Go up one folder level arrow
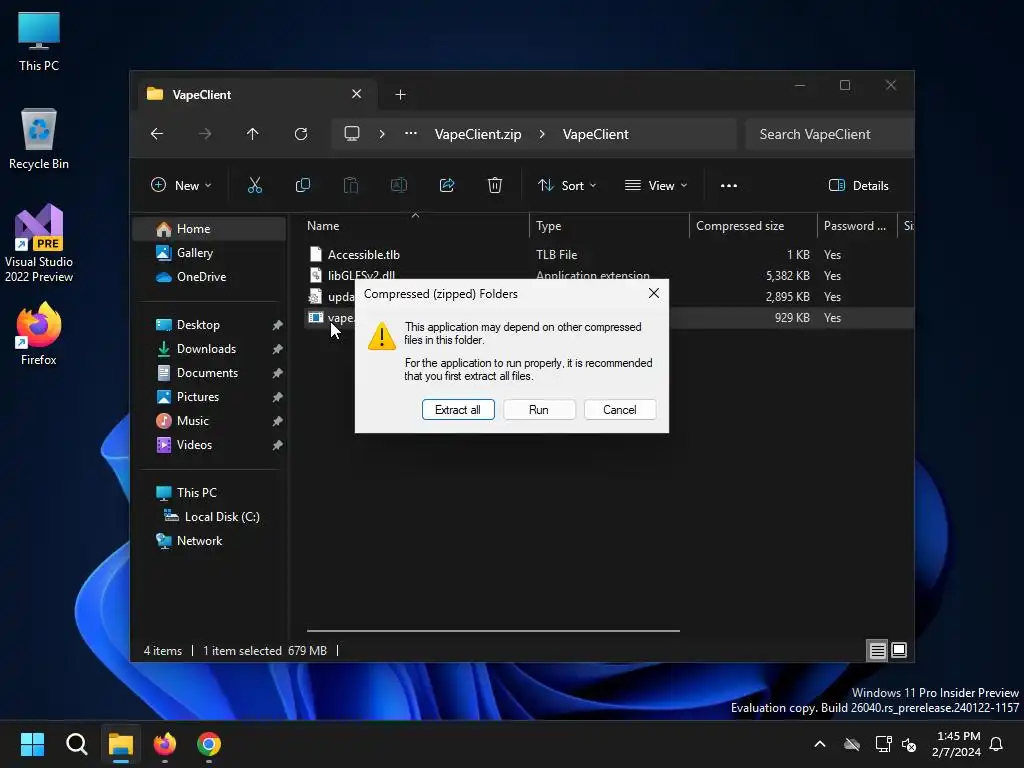Viewport: 1024px width, 768px height. click(252, 134)
